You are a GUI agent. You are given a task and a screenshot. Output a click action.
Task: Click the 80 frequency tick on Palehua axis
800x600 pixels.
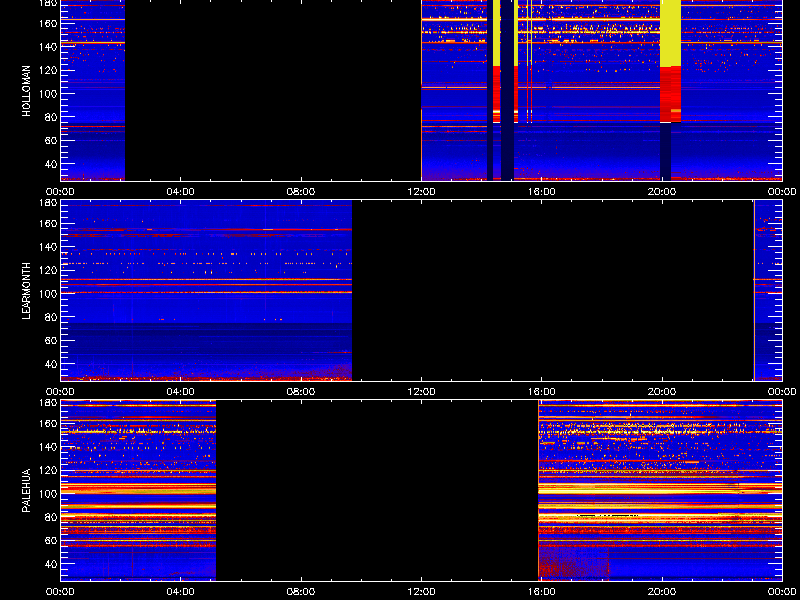tap(50, 517)
